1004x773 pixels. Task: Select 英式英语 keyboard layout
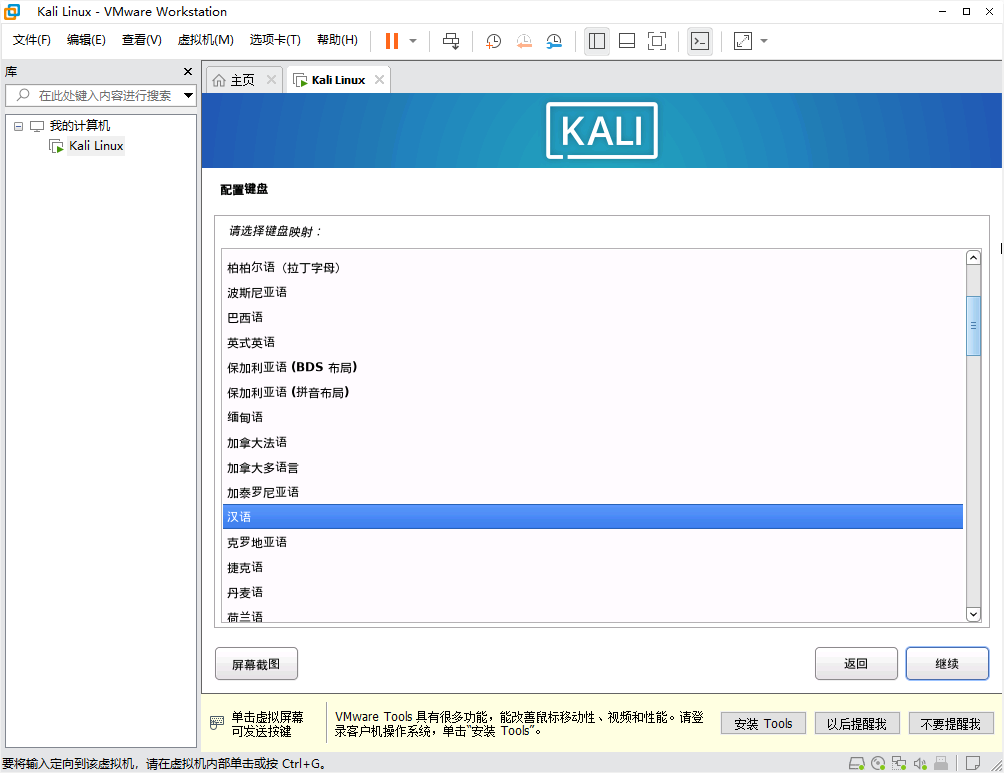(x=593, y=342)
